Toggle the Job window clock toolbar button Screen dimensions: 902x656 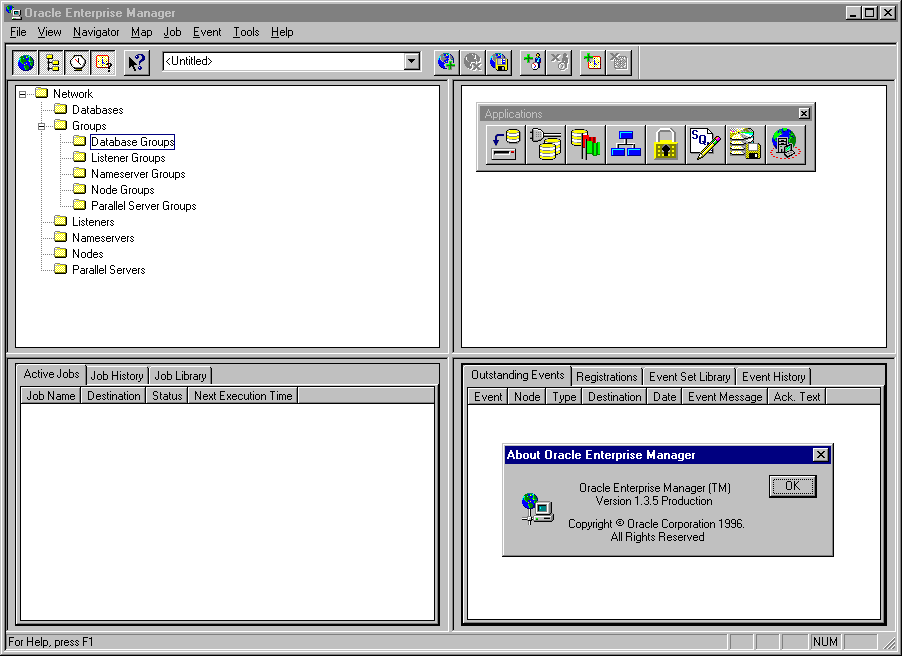click(x=78, y=62)
